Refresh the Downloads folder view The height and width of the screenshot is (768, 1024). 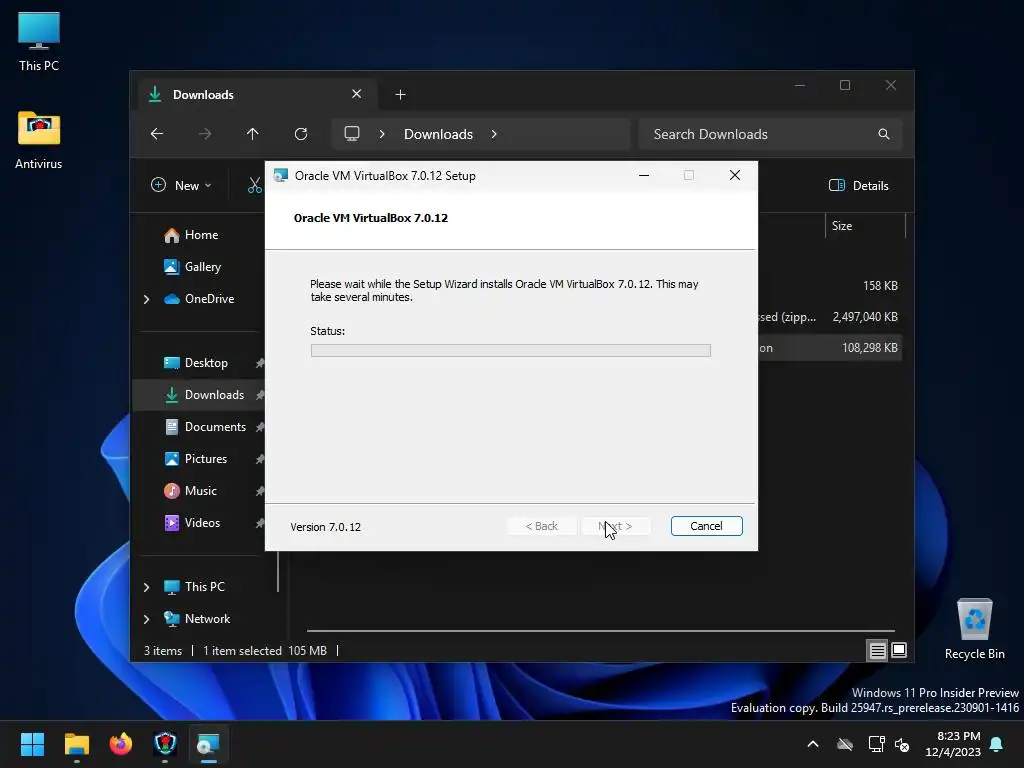300,134
